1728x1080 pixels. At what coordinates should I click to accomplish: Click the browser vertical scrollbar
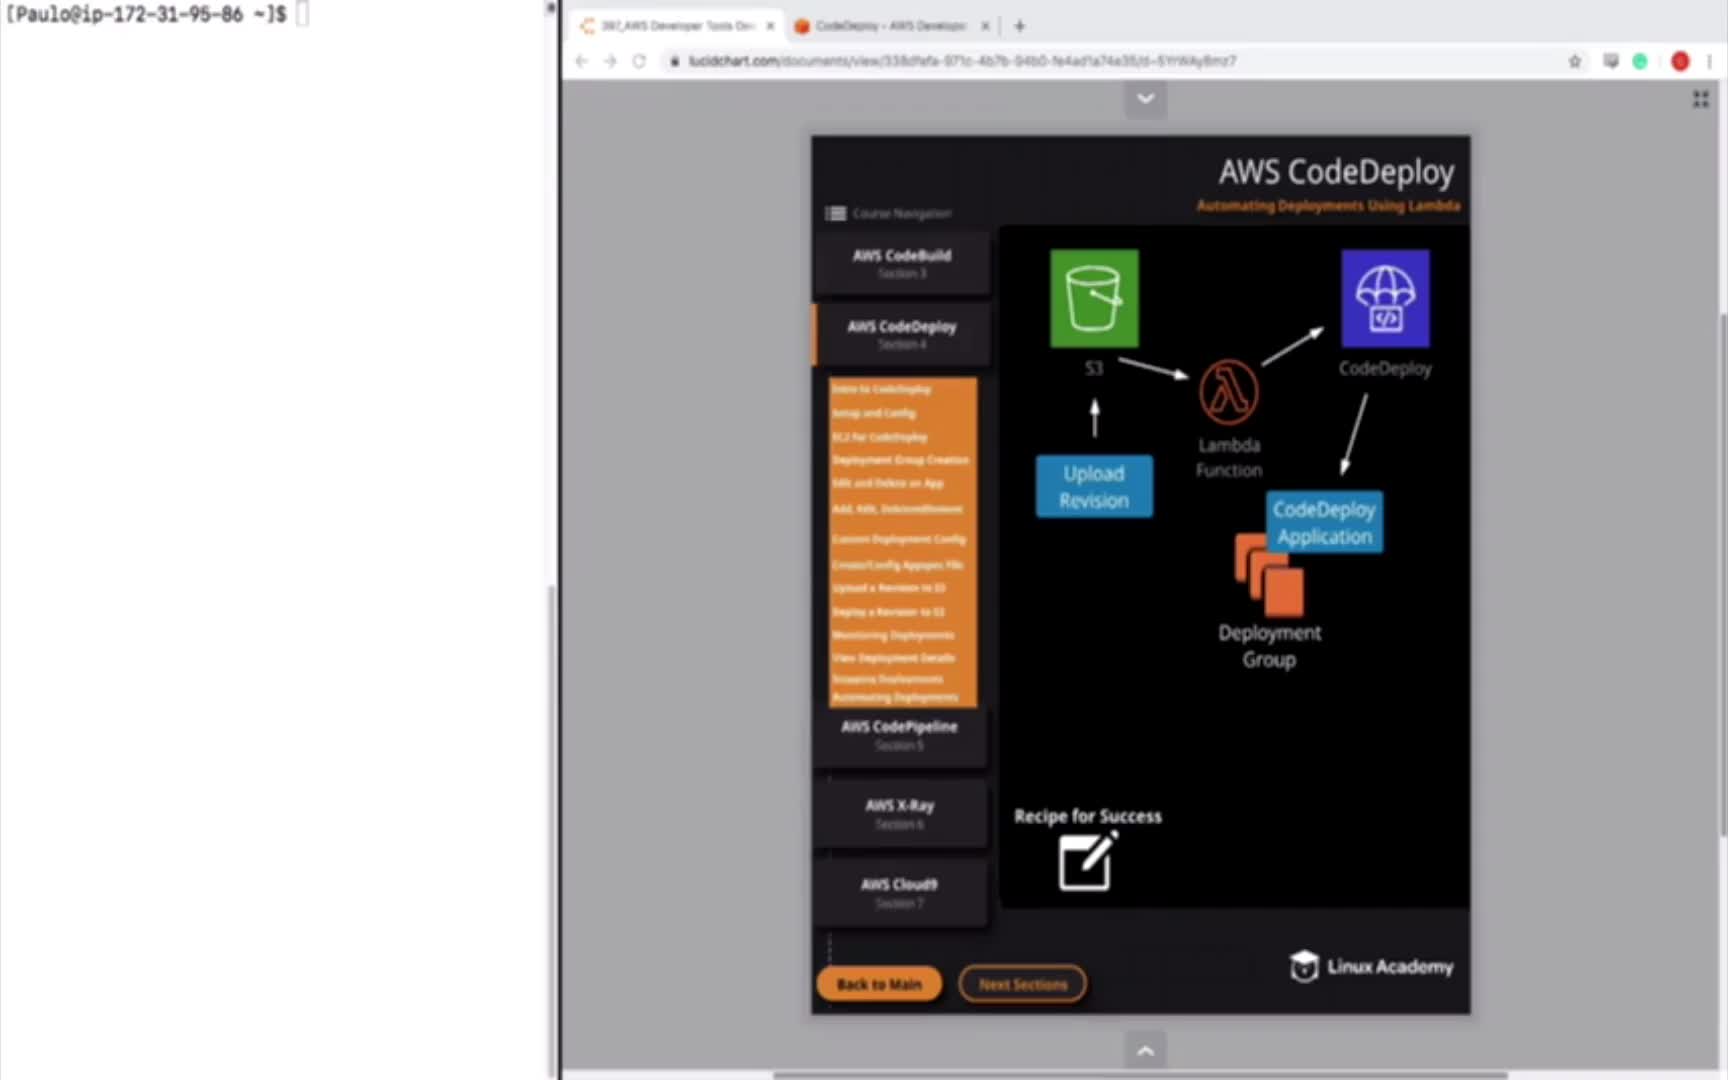(x=1722, y=575)
